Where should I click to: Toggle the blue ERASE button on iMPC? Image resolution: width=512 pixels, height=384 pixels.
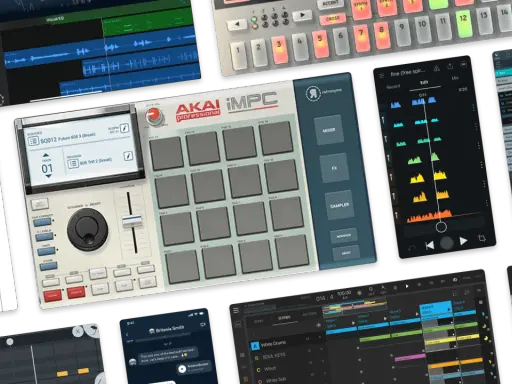click(x=49, y=266)
